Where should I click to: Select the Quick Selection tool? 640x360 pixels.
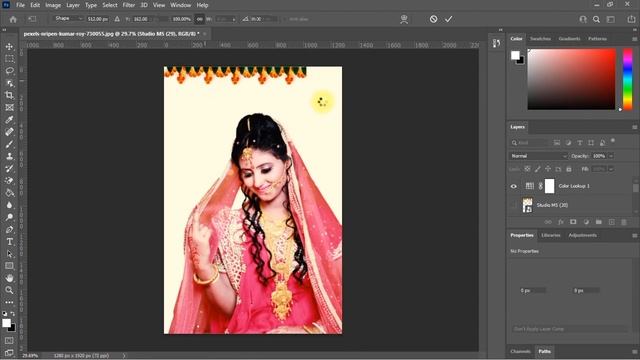pos(9,83)
